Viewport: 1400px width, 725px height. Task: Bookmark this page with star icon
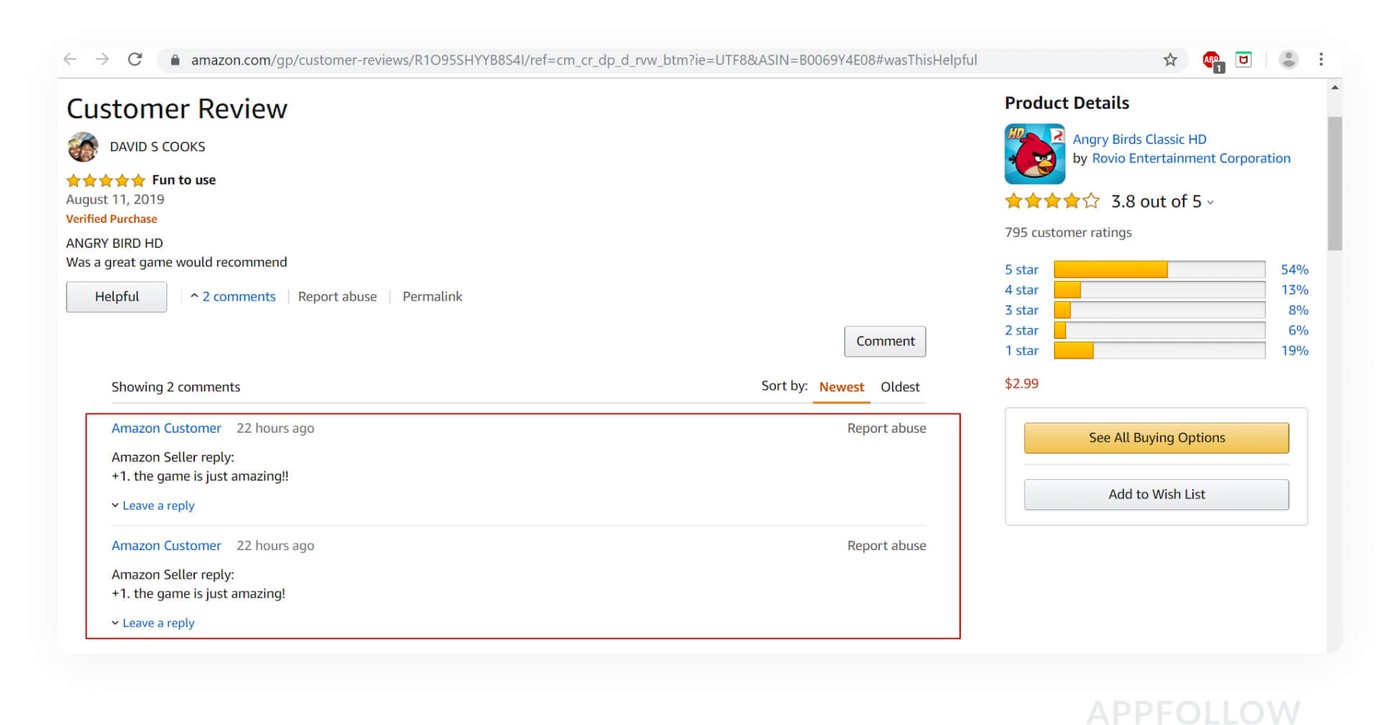pyautogui.click(x=1170, y=60)
